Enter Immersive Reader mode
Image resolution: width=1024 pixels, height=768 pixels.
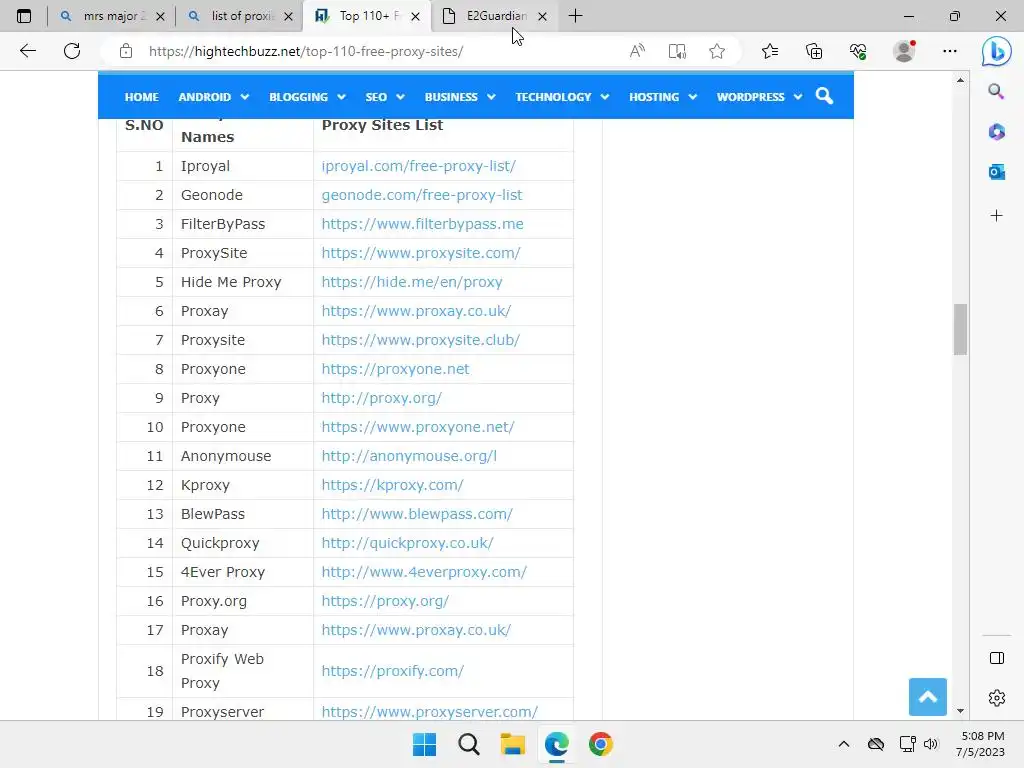click(677, 51)
